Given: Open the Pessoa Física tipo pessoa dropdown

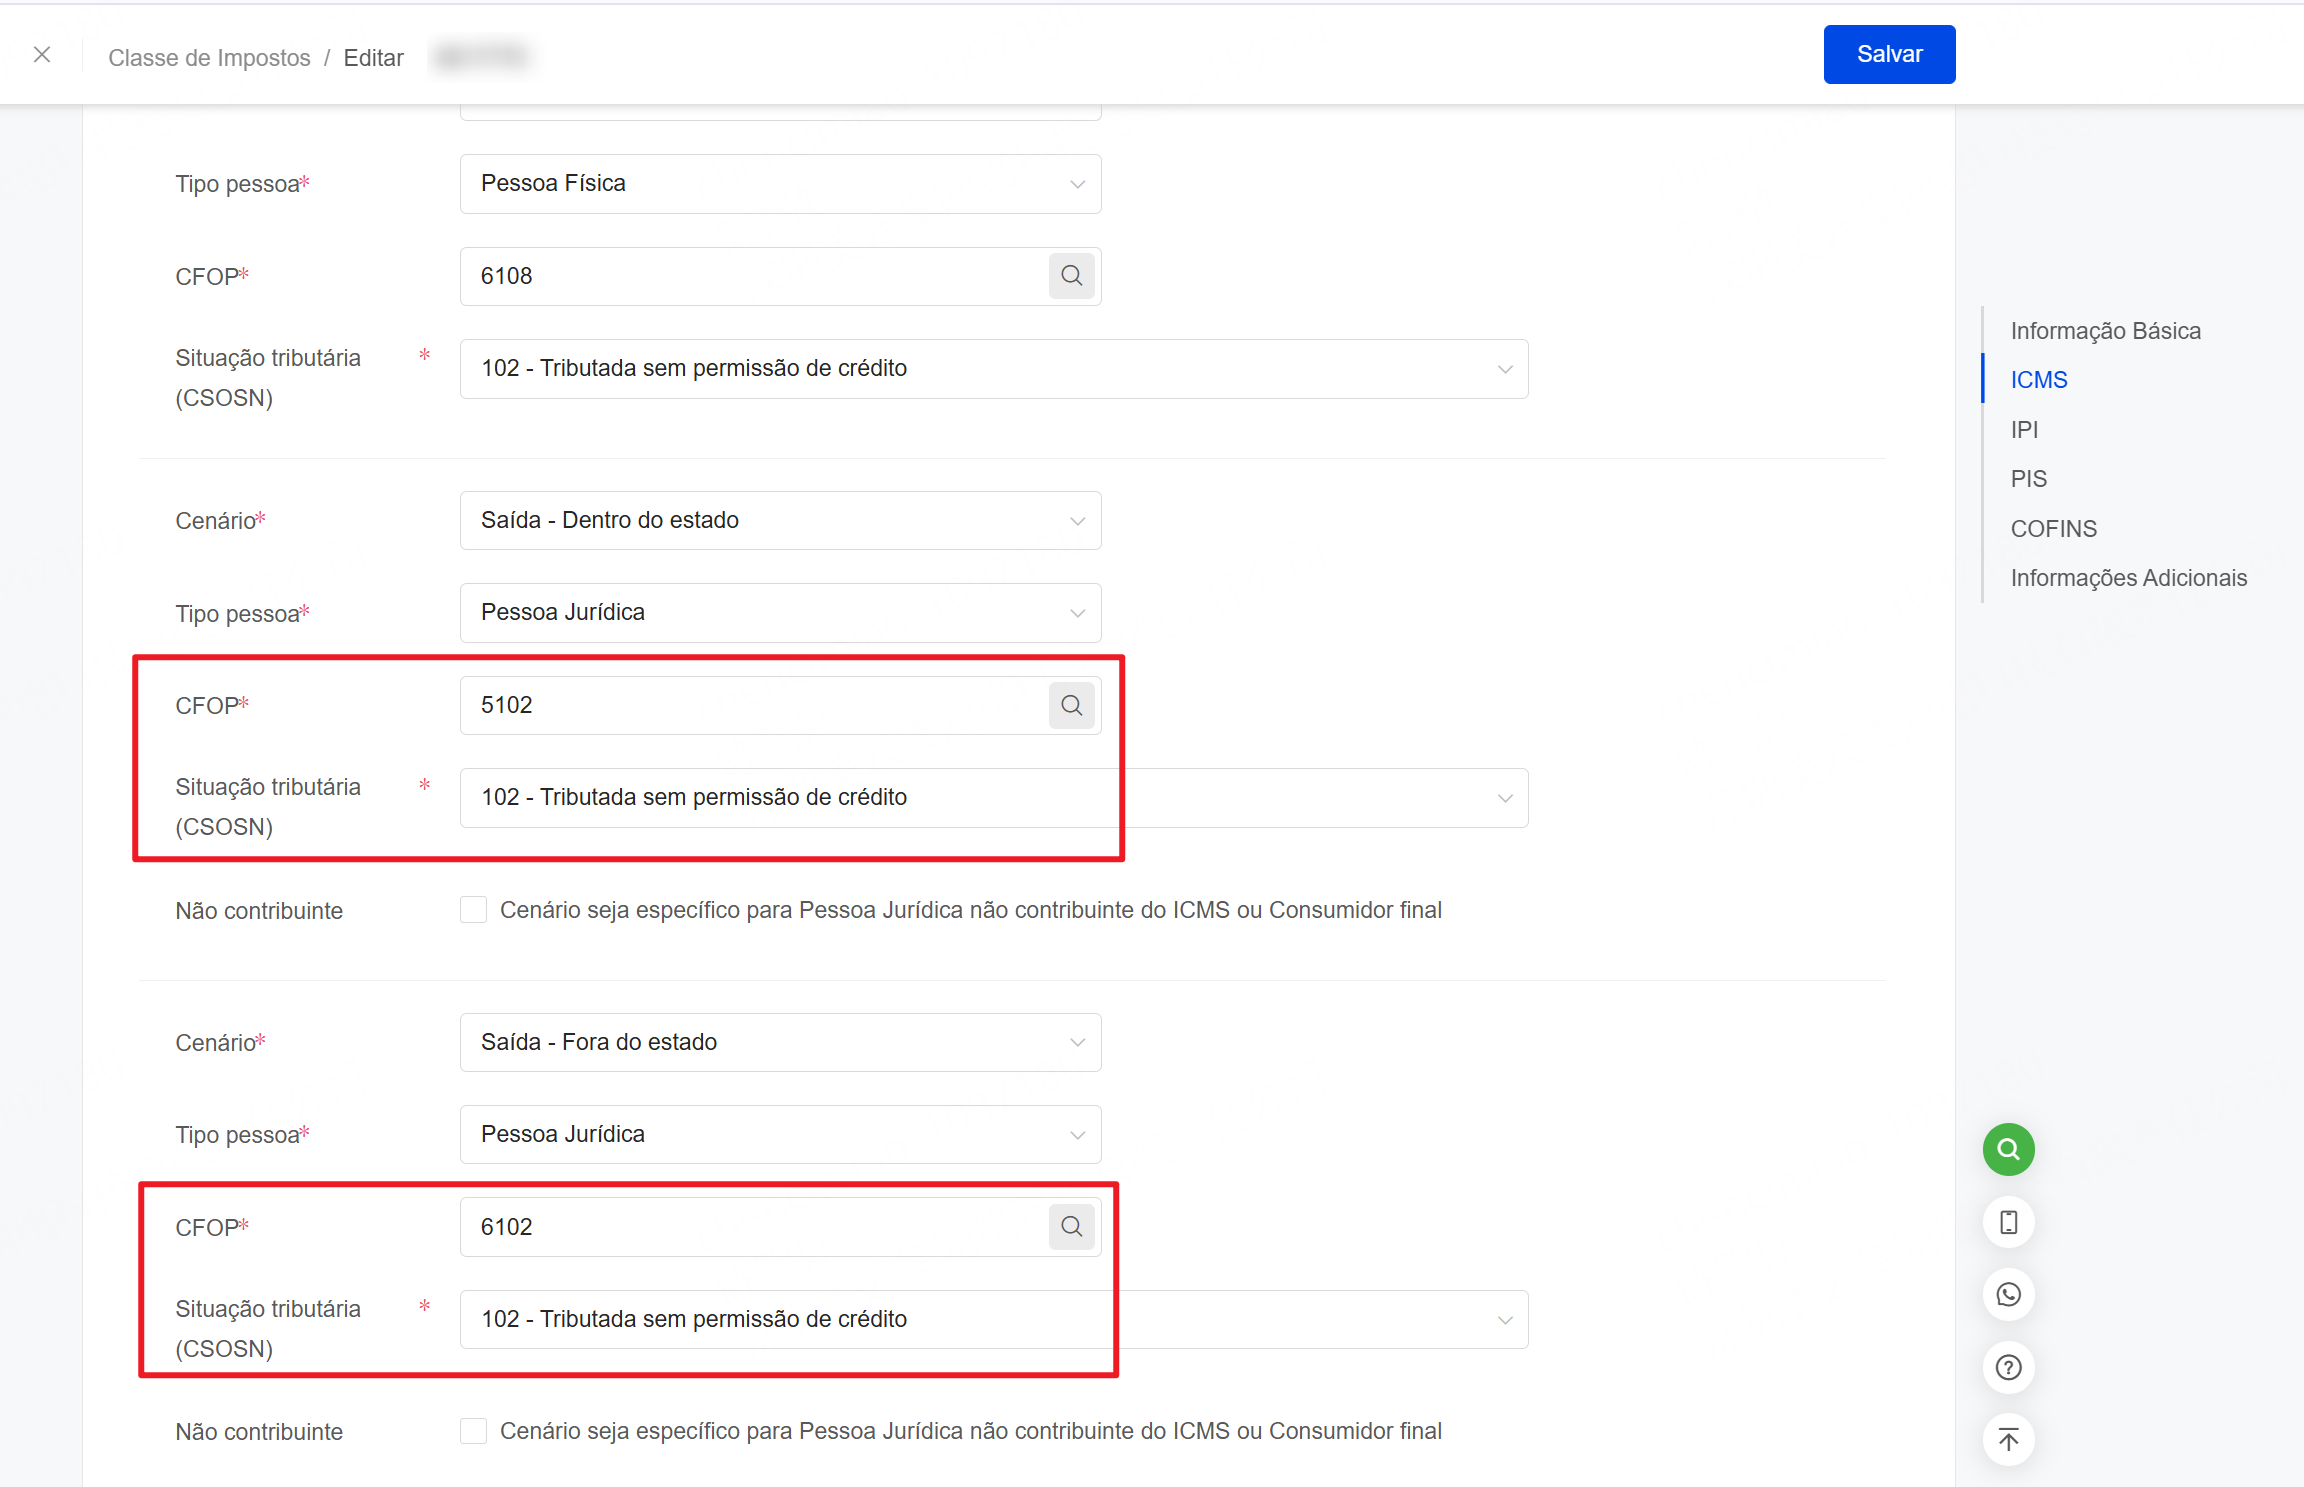Looking at the screenshot, I should point(780,184).
